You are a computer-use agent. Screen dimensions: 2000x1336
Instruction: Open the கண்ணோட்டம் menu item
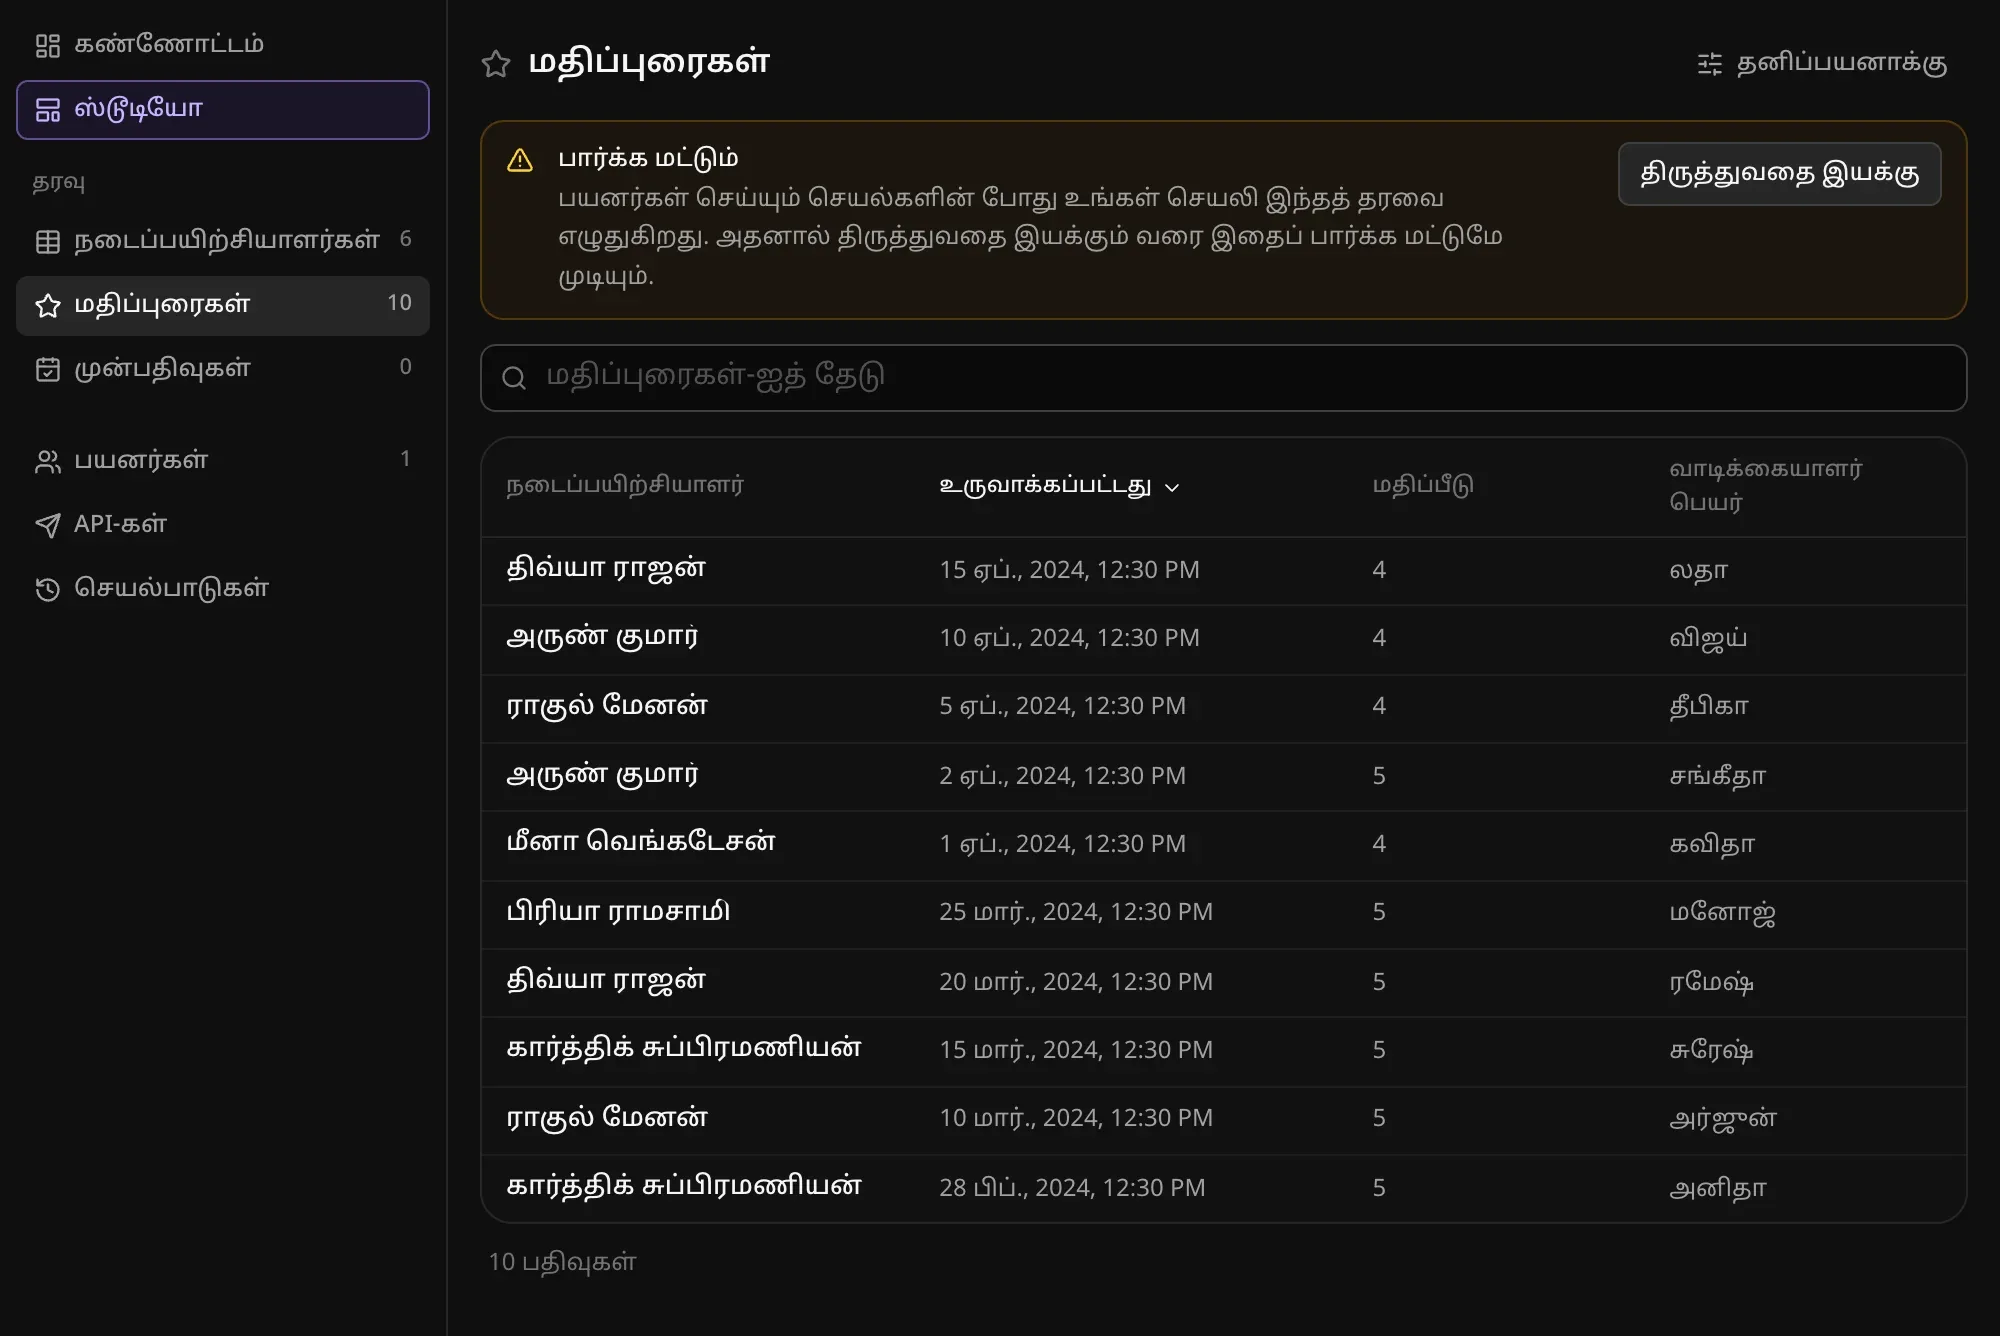223,45
